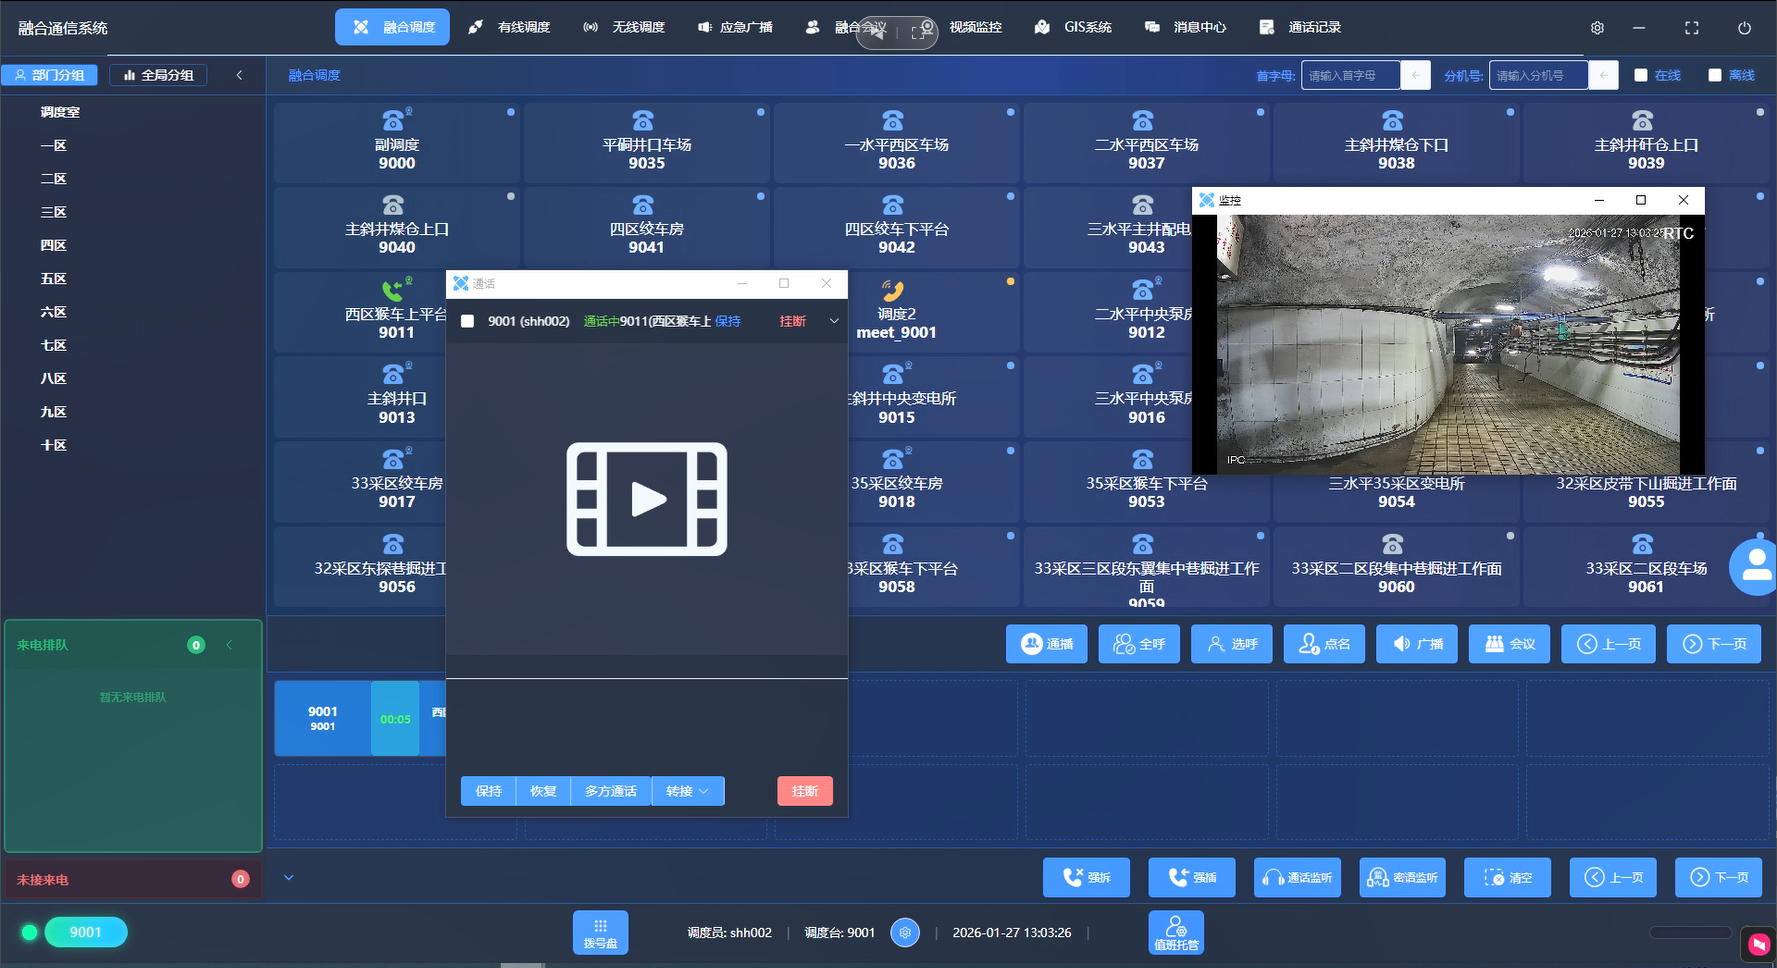Click the 通话监听 button
The image size is (1777, 968).
click(1297, 877)
